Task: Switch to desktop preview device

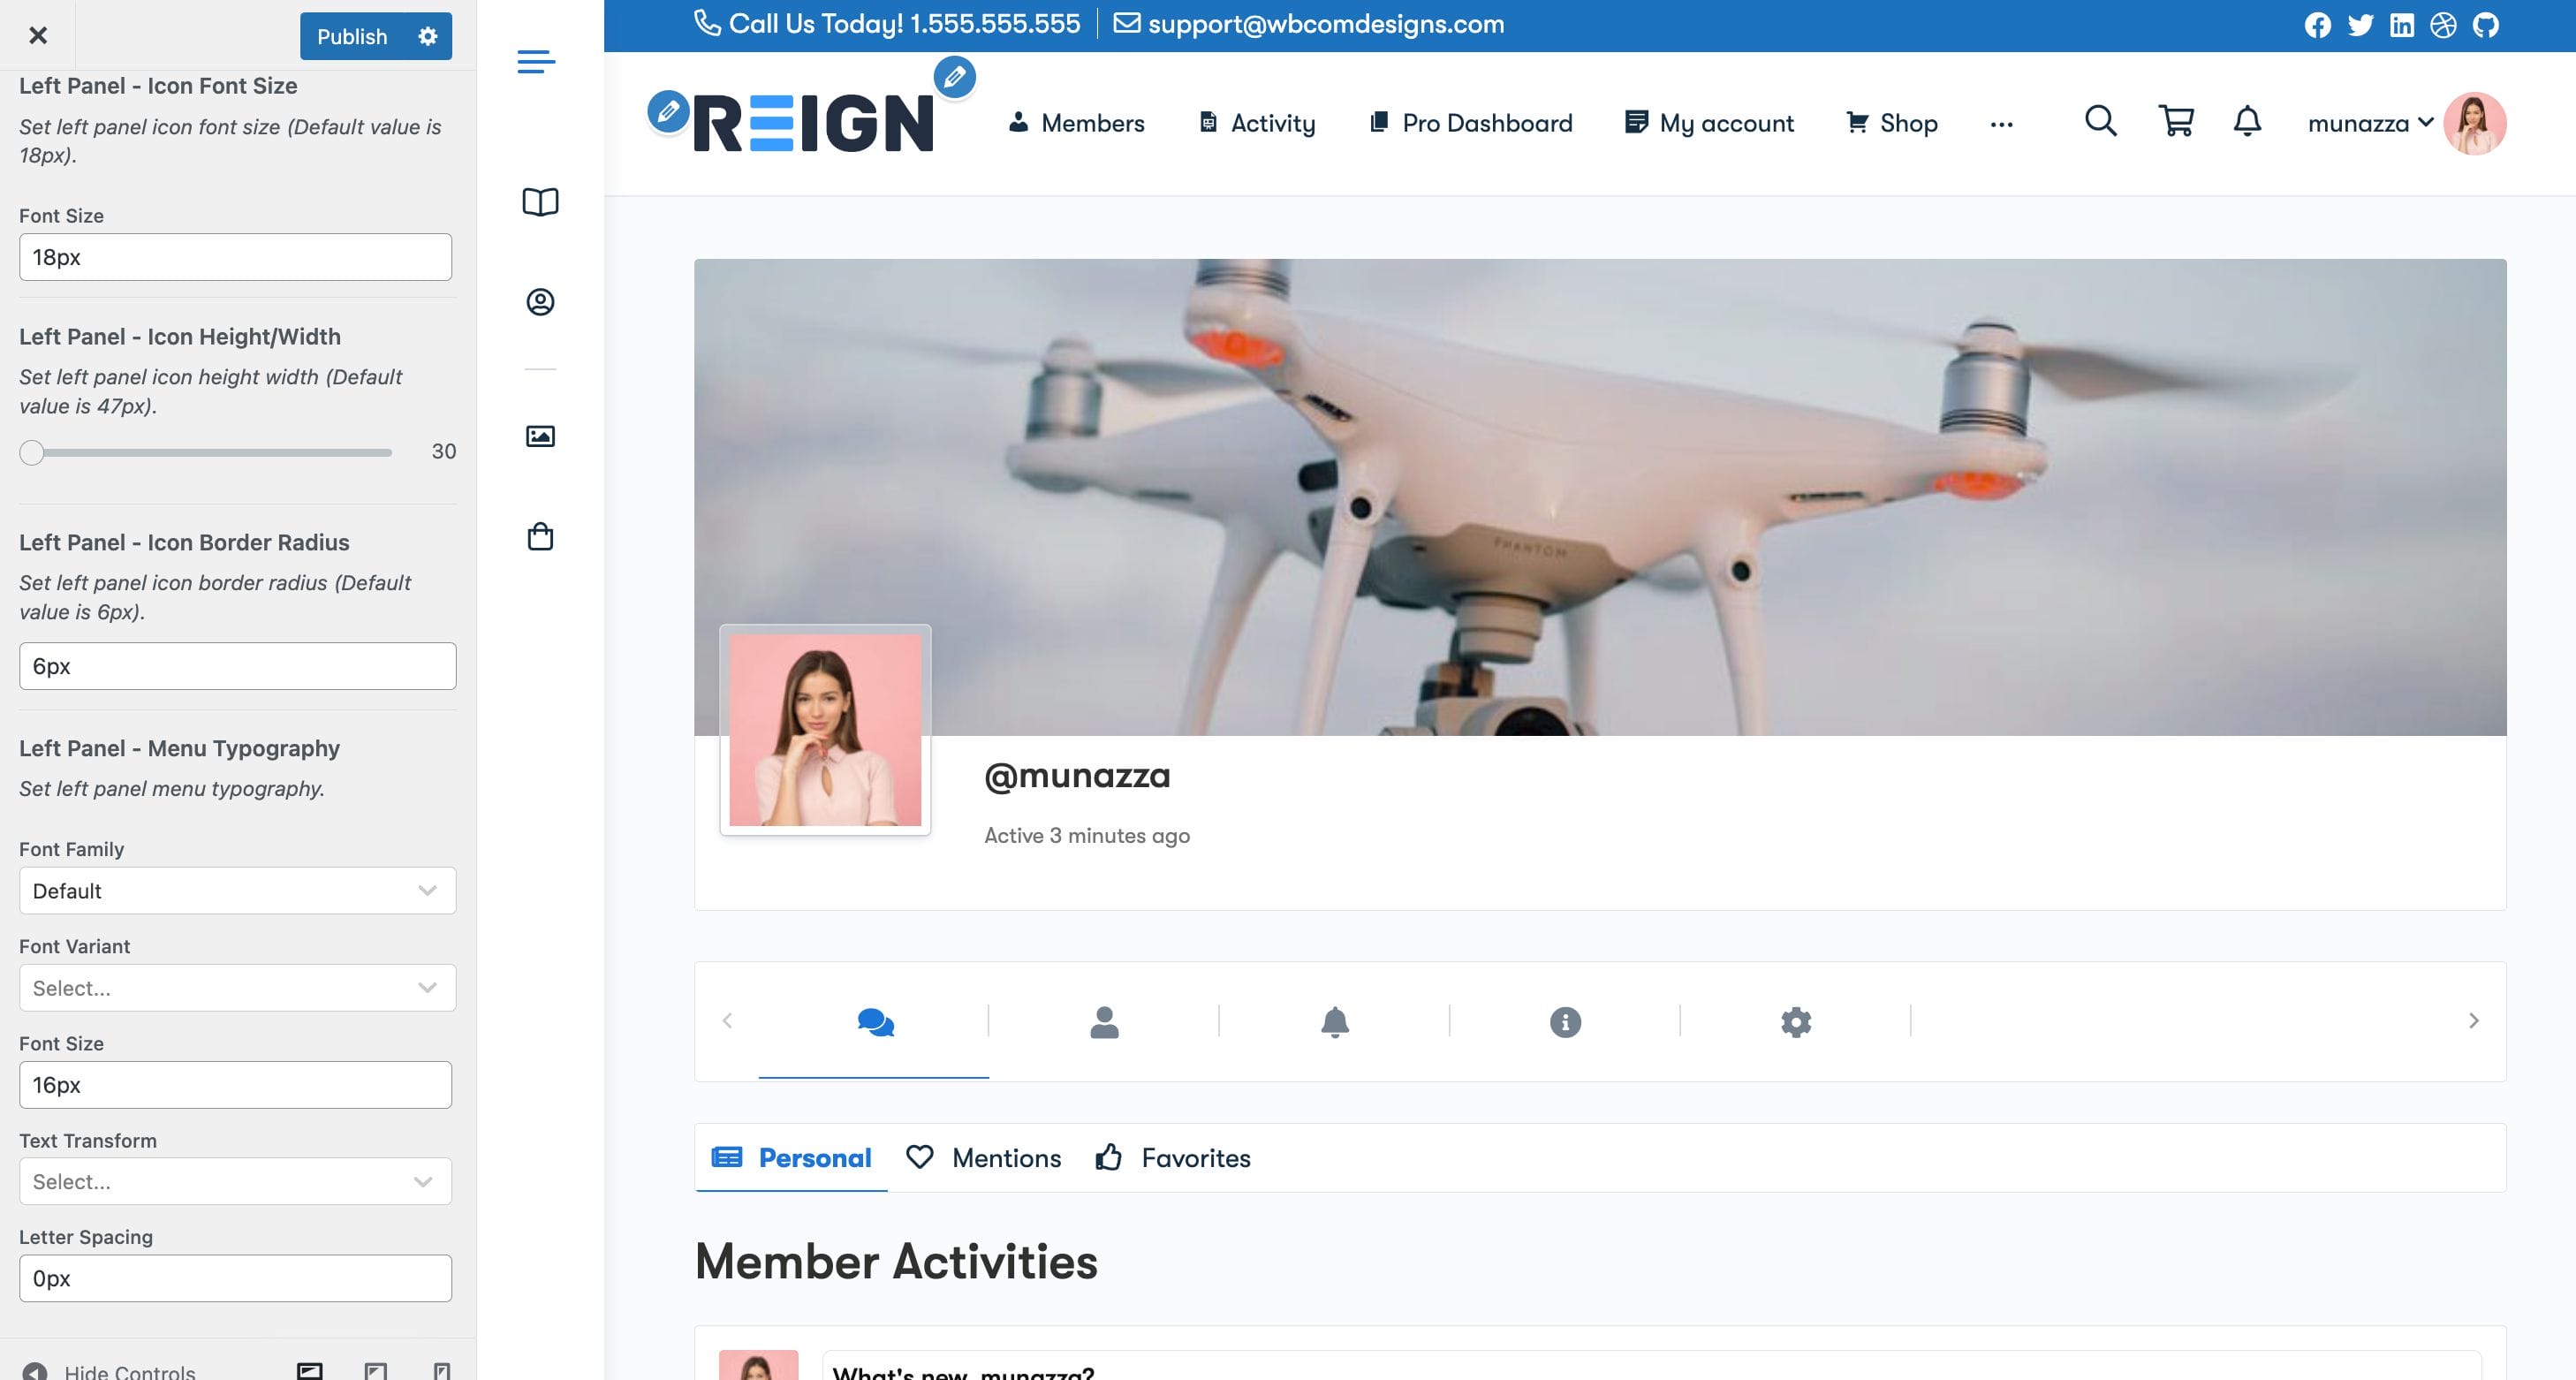Action: [310, 1370]
